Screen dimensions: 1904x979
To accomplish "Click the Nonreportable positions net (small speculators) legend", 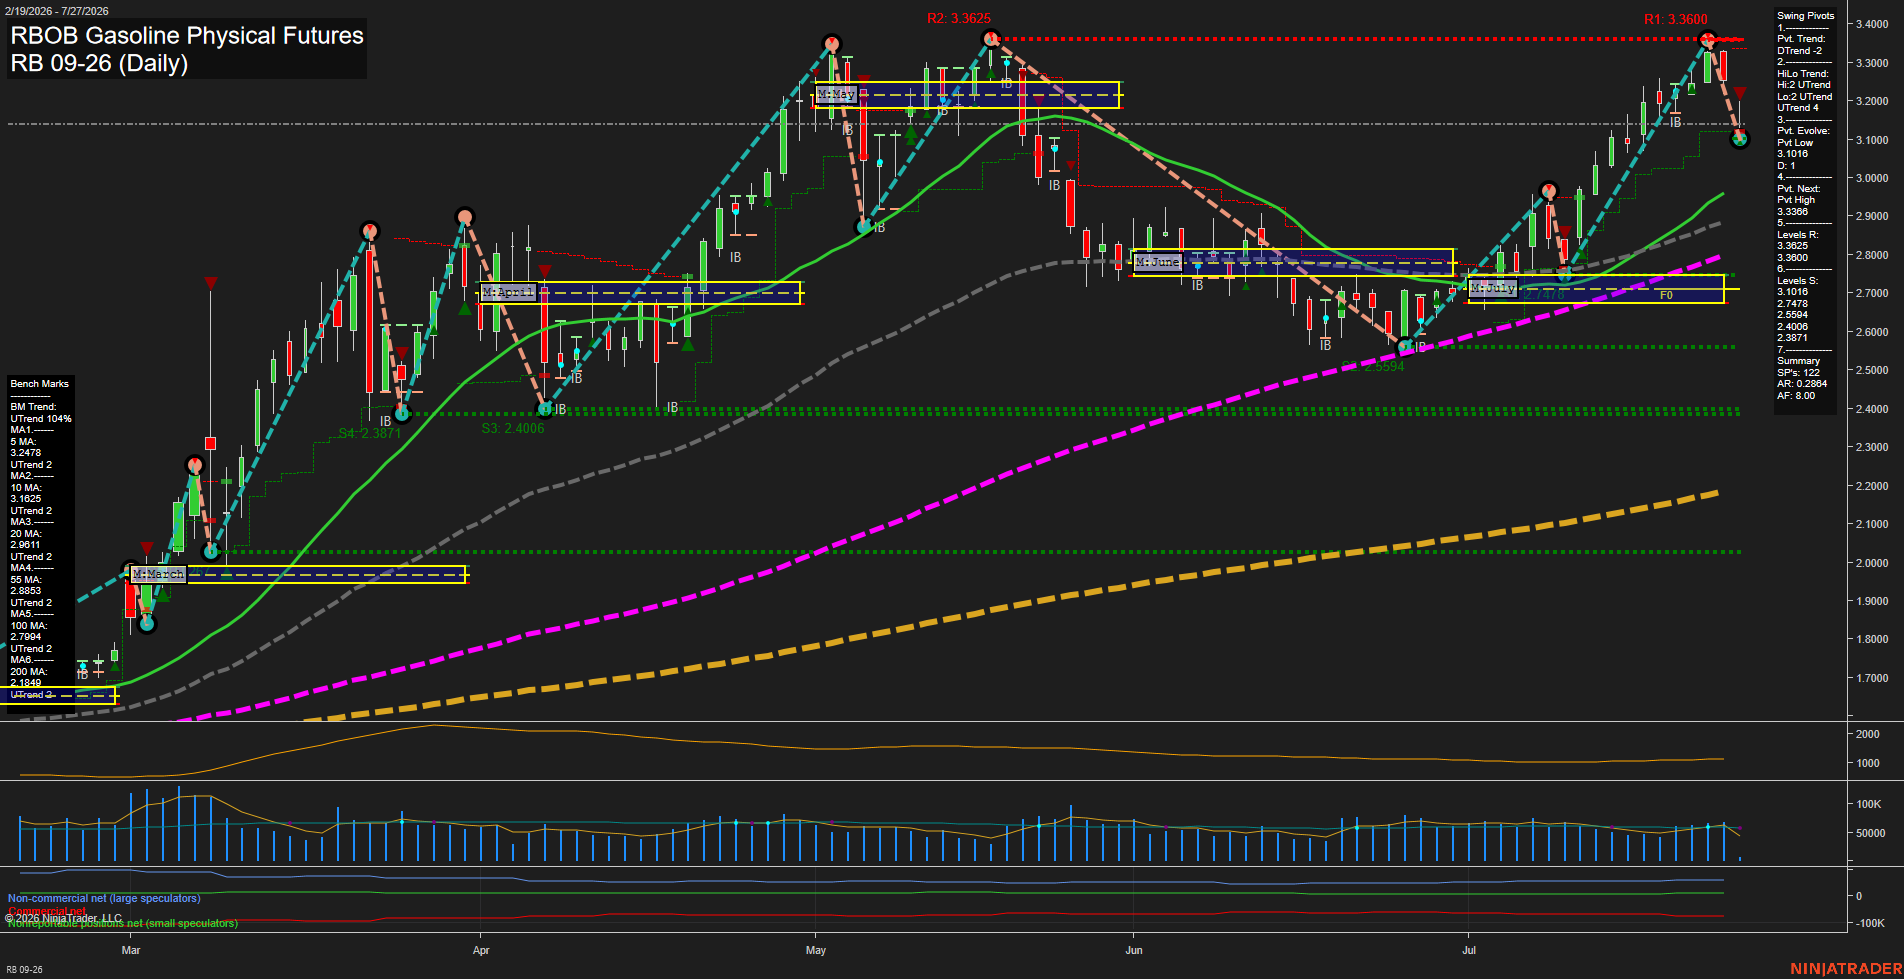I will pyautogui.click(x=123, y=923).
